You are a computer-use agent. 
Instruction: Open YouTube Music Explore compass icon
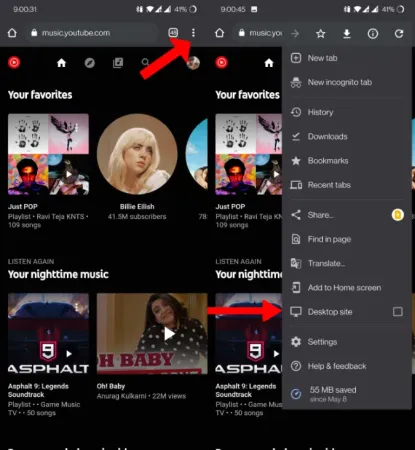coord(89,63)
